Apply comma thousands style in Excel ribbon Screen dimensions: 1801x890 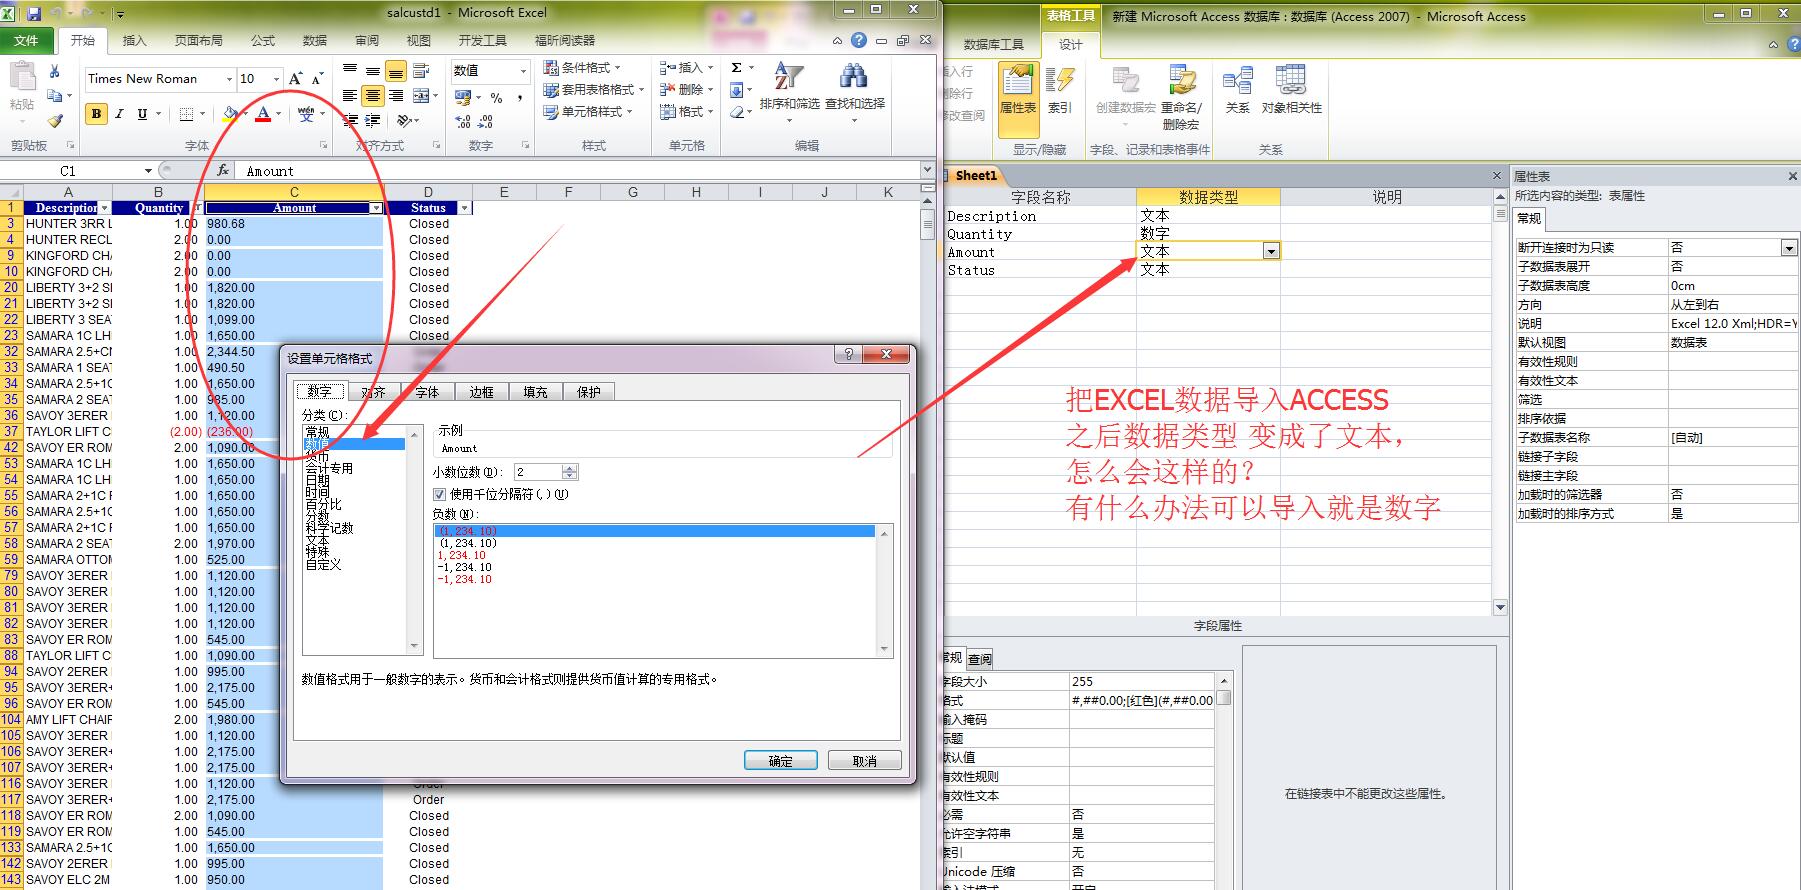tap(520, 98)
